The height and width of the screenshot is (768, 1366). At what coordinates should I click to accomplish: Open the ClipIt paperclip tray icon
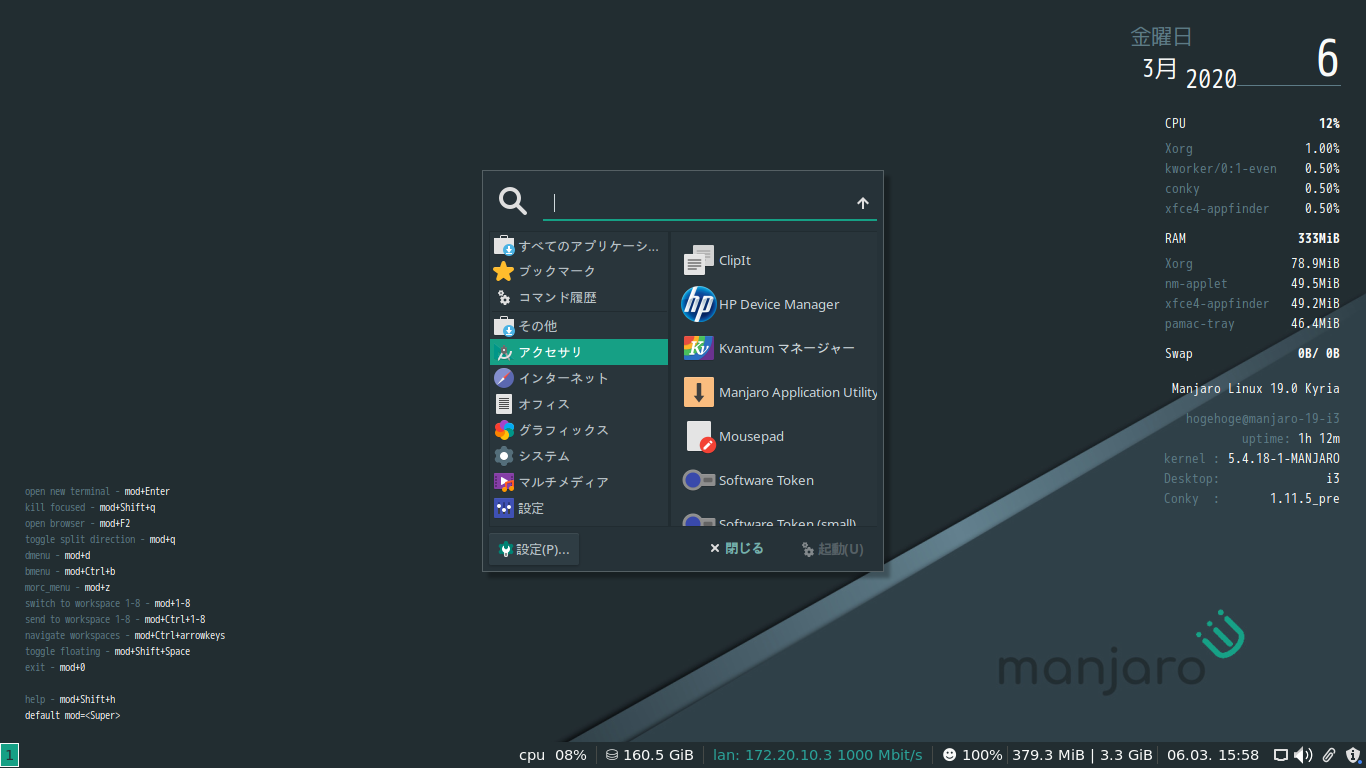coord(1329,755)
